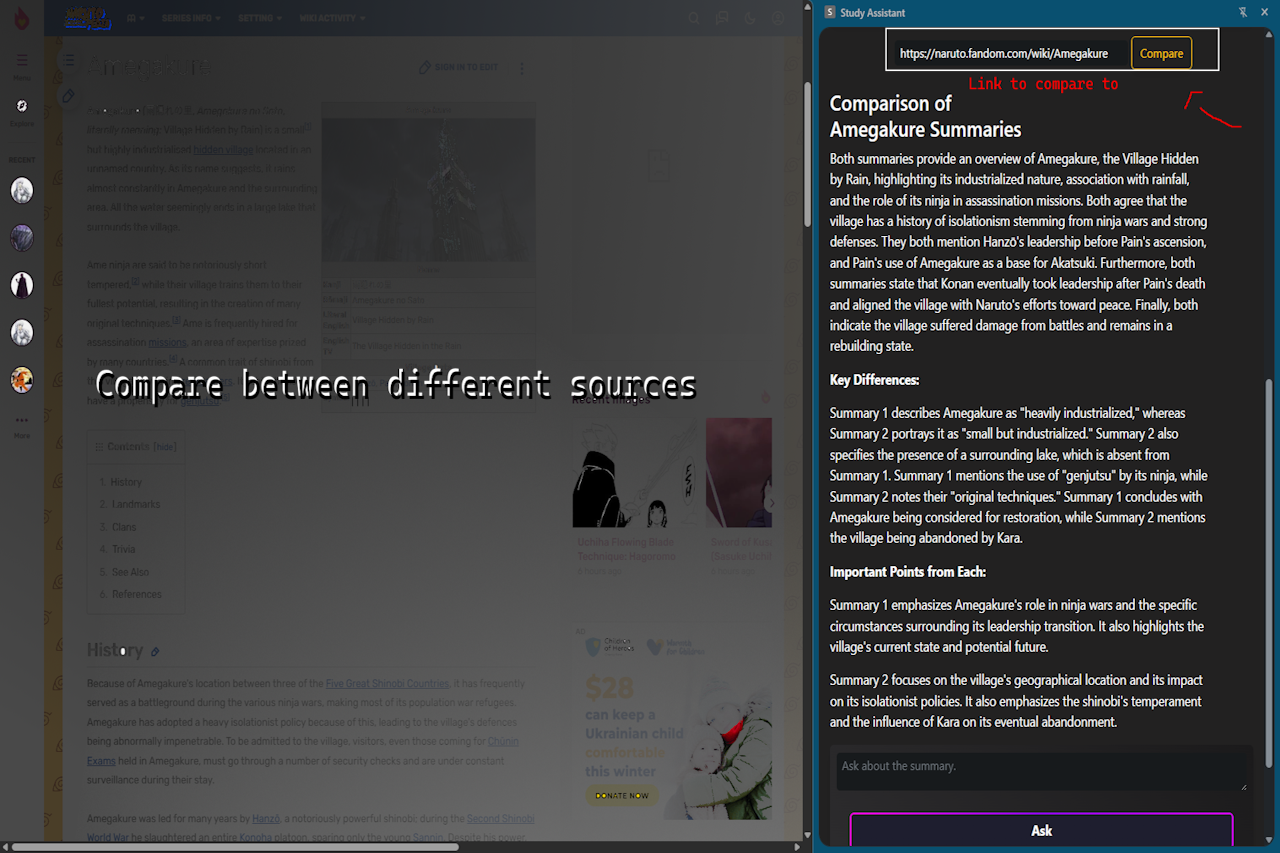Click DONATE NOW in the ad
Image resolution: width=1280 pixels, height=853 pixels.
pyautogui.click(x=622, y=796)
